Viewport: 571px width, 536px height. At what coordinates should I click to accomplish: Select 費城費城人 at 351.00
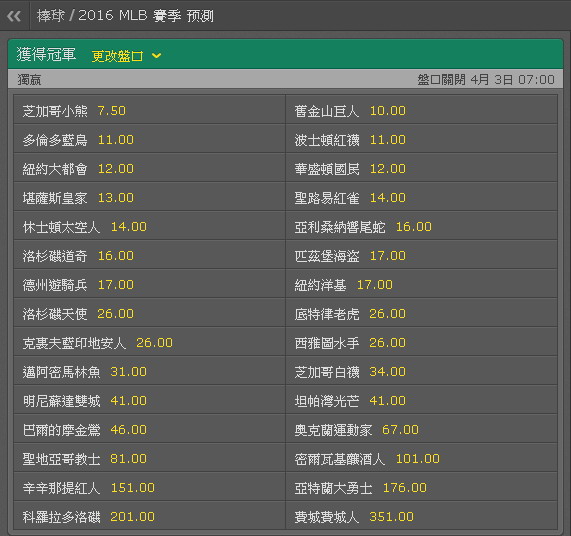[421, 516]
